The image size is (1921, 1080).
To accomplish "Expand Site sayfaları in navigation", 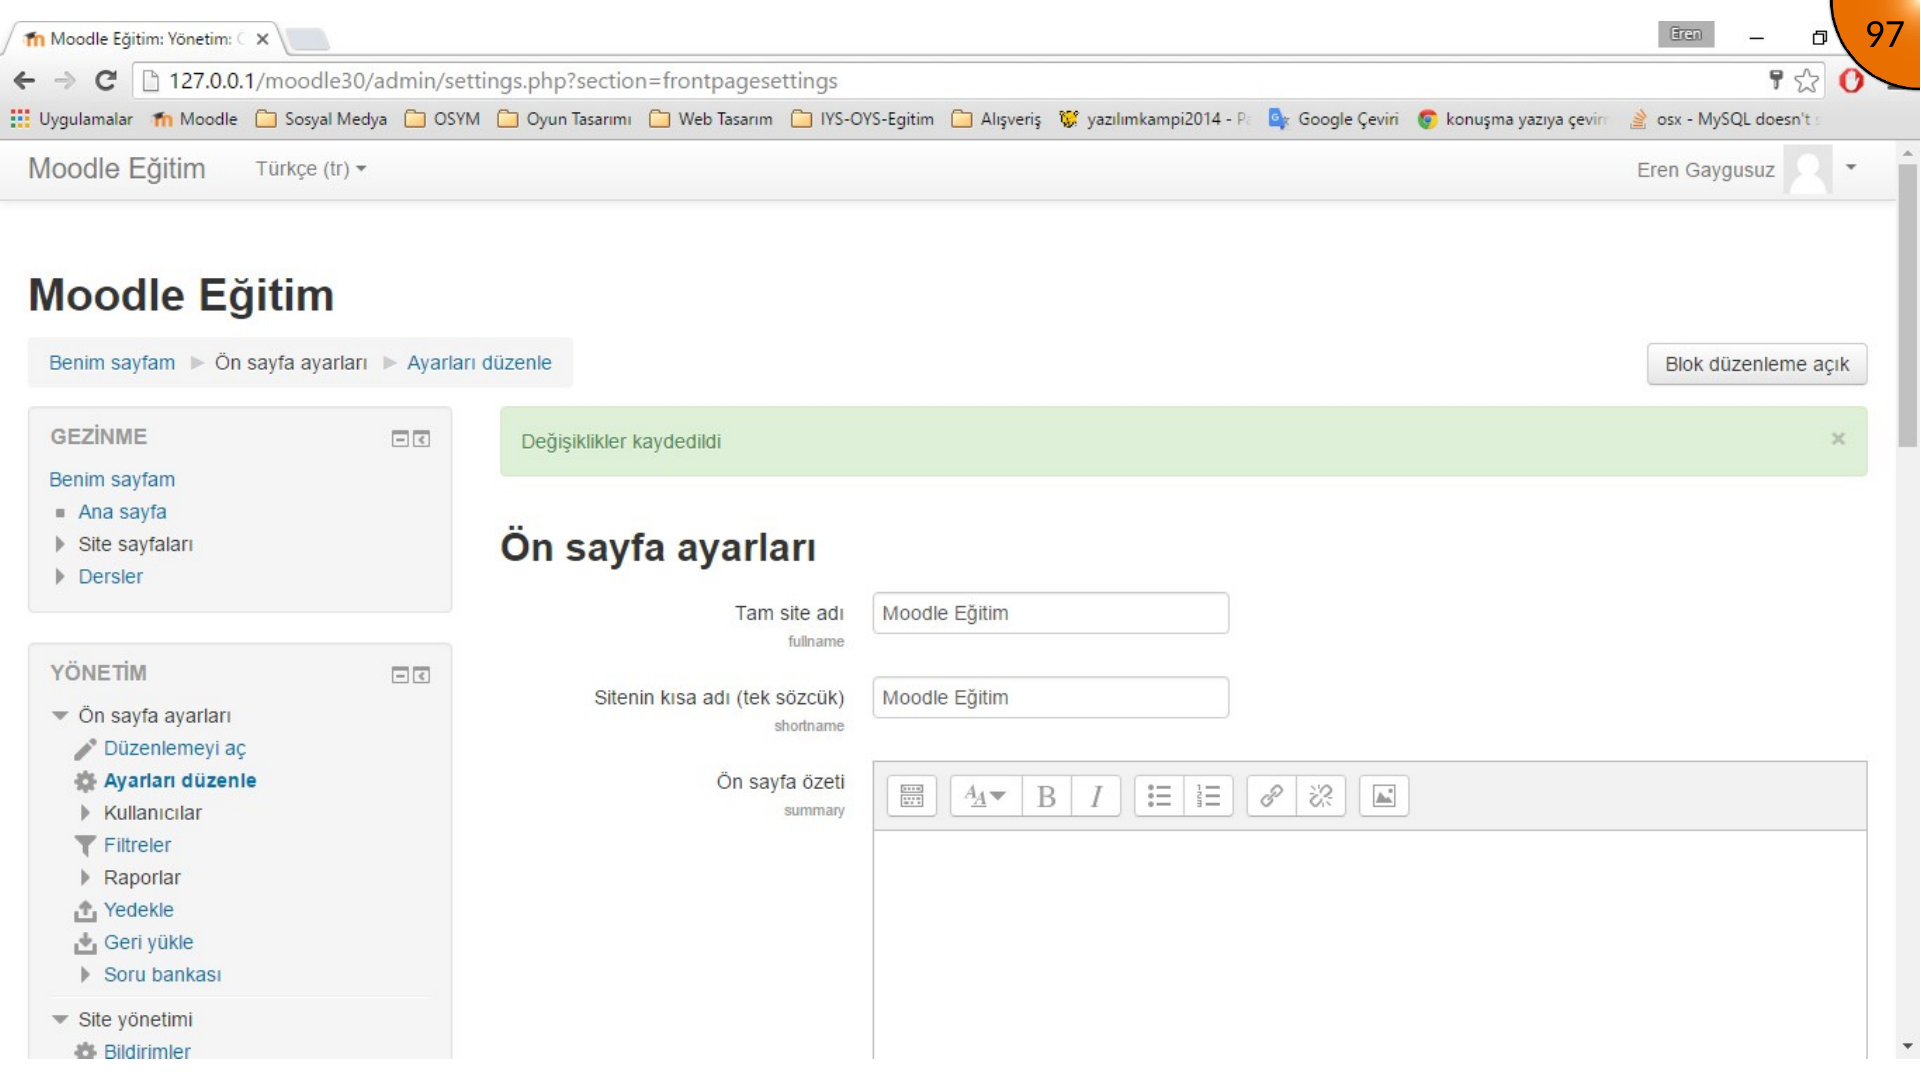I will click(60, 545).
